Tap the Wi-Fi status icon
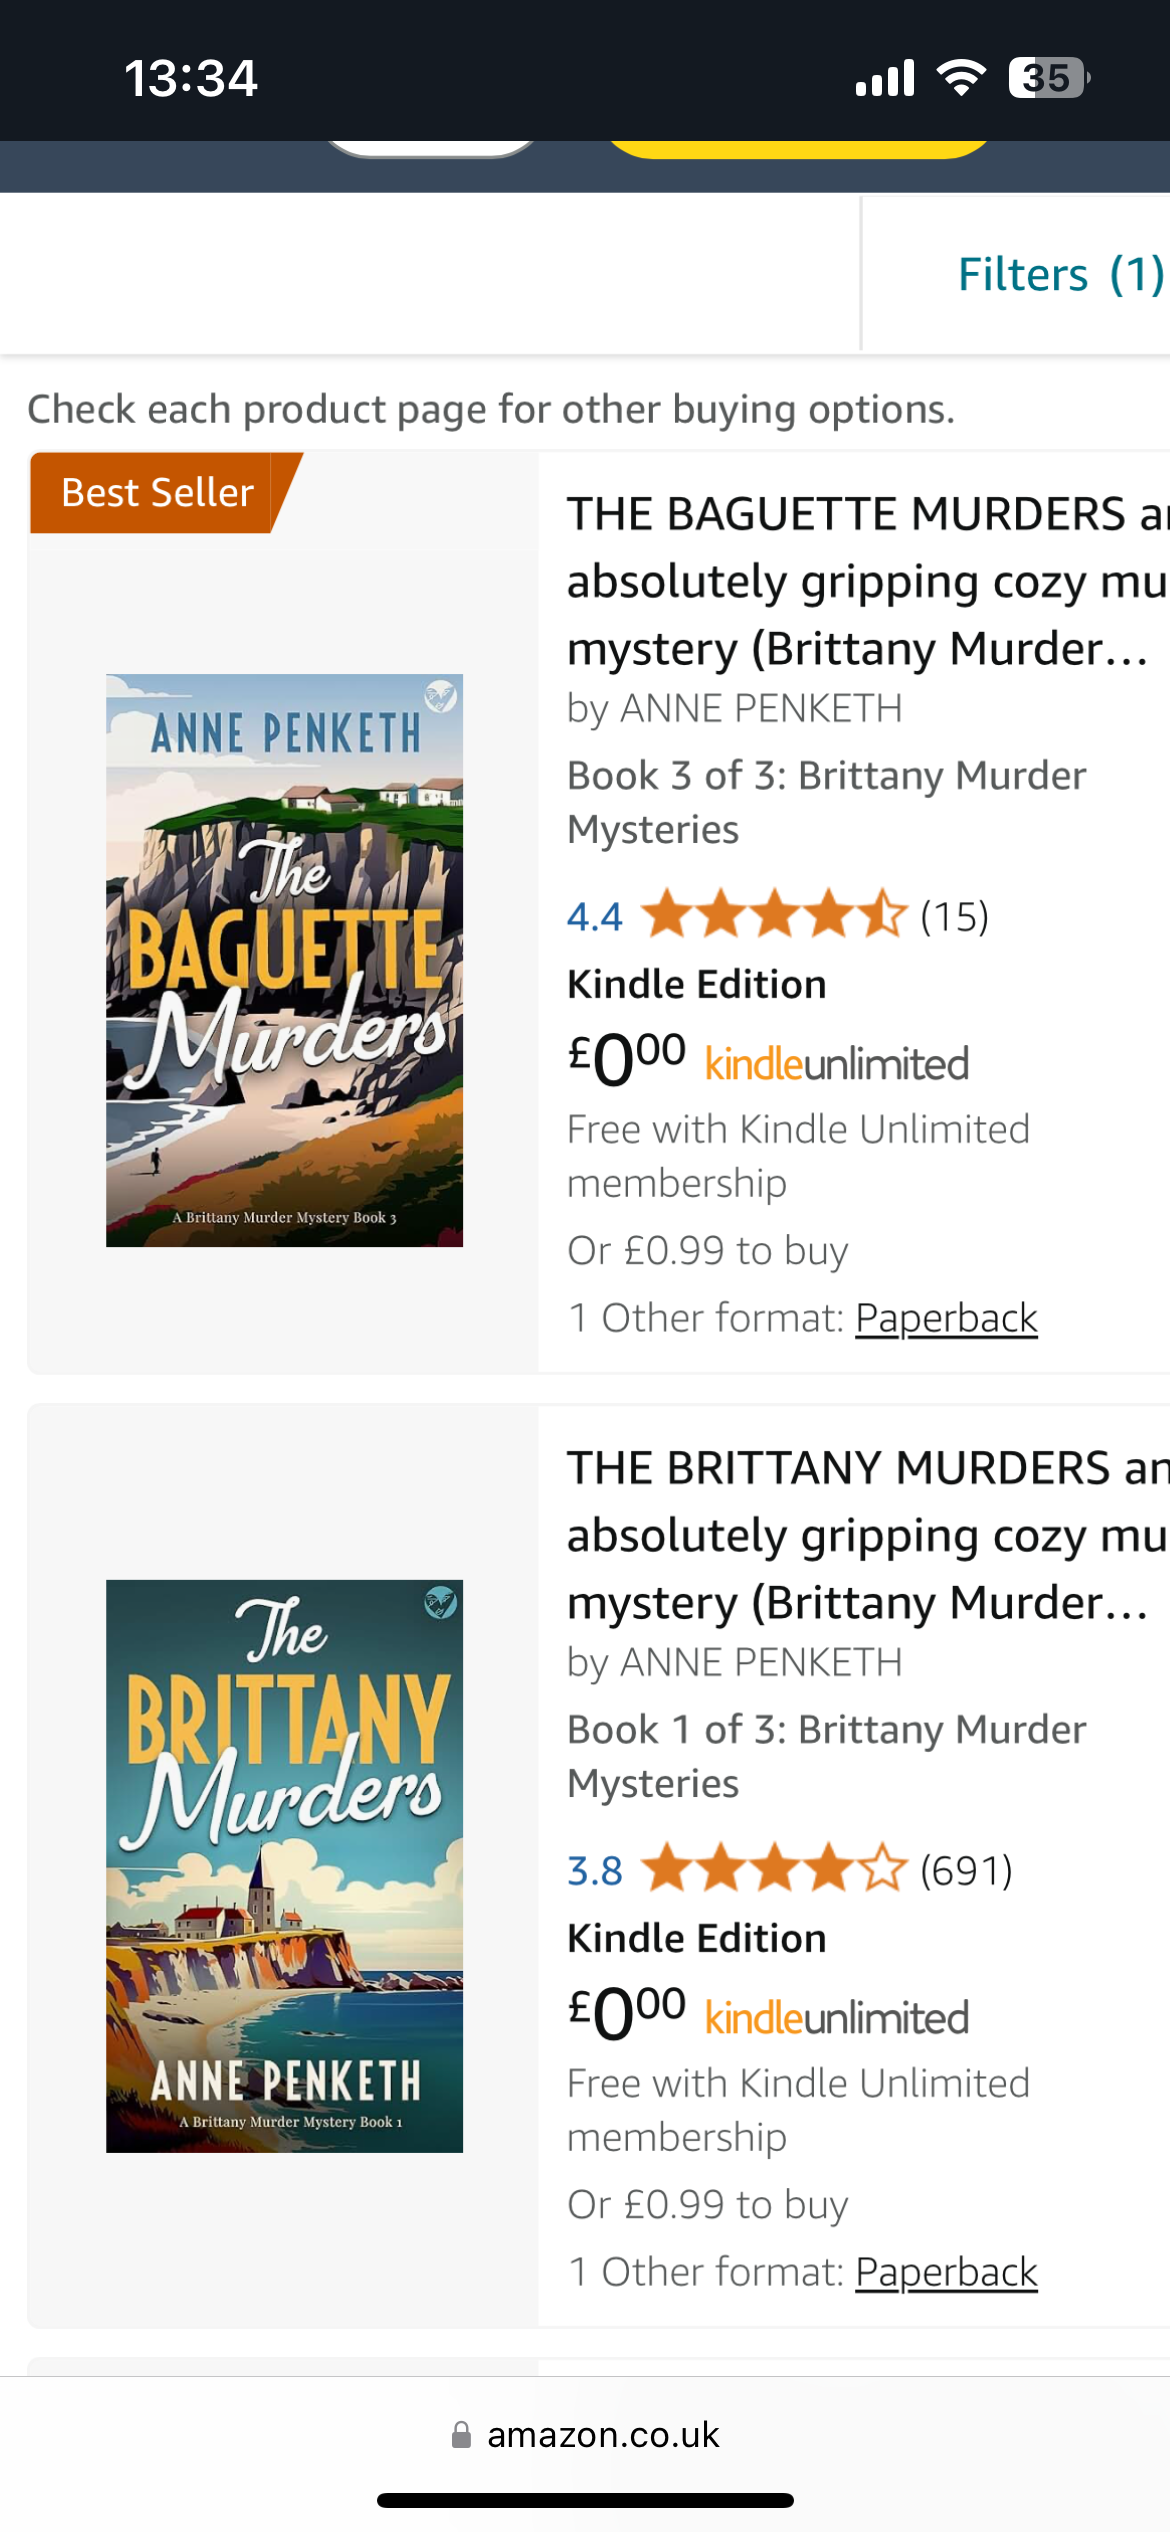 coord(961,78)
